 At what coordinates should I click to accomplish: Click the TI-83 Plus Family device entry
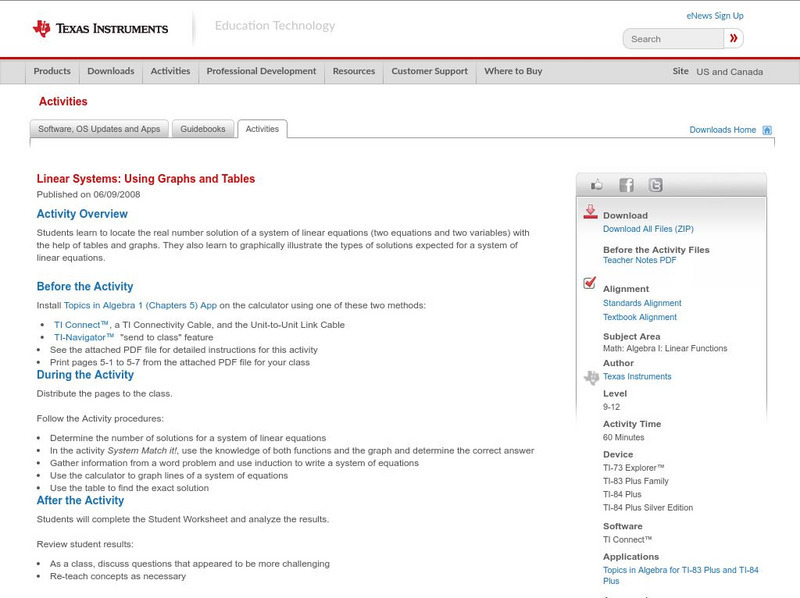(636, 481)
